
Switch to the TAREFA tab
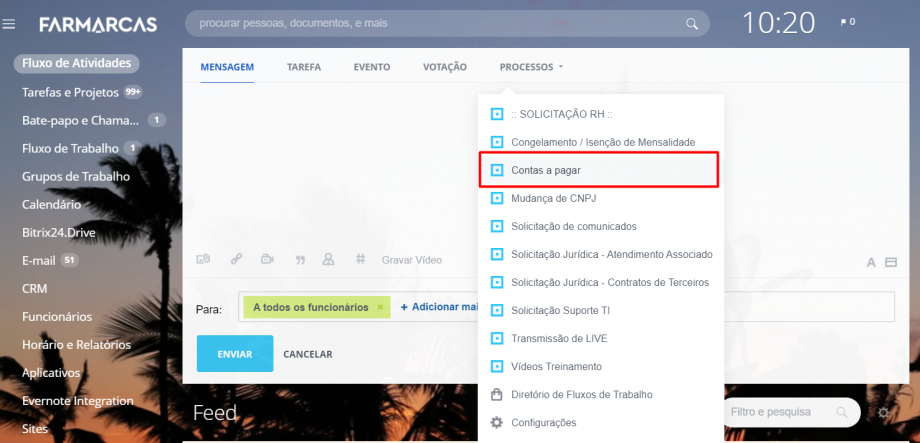(x=303, y=67)
